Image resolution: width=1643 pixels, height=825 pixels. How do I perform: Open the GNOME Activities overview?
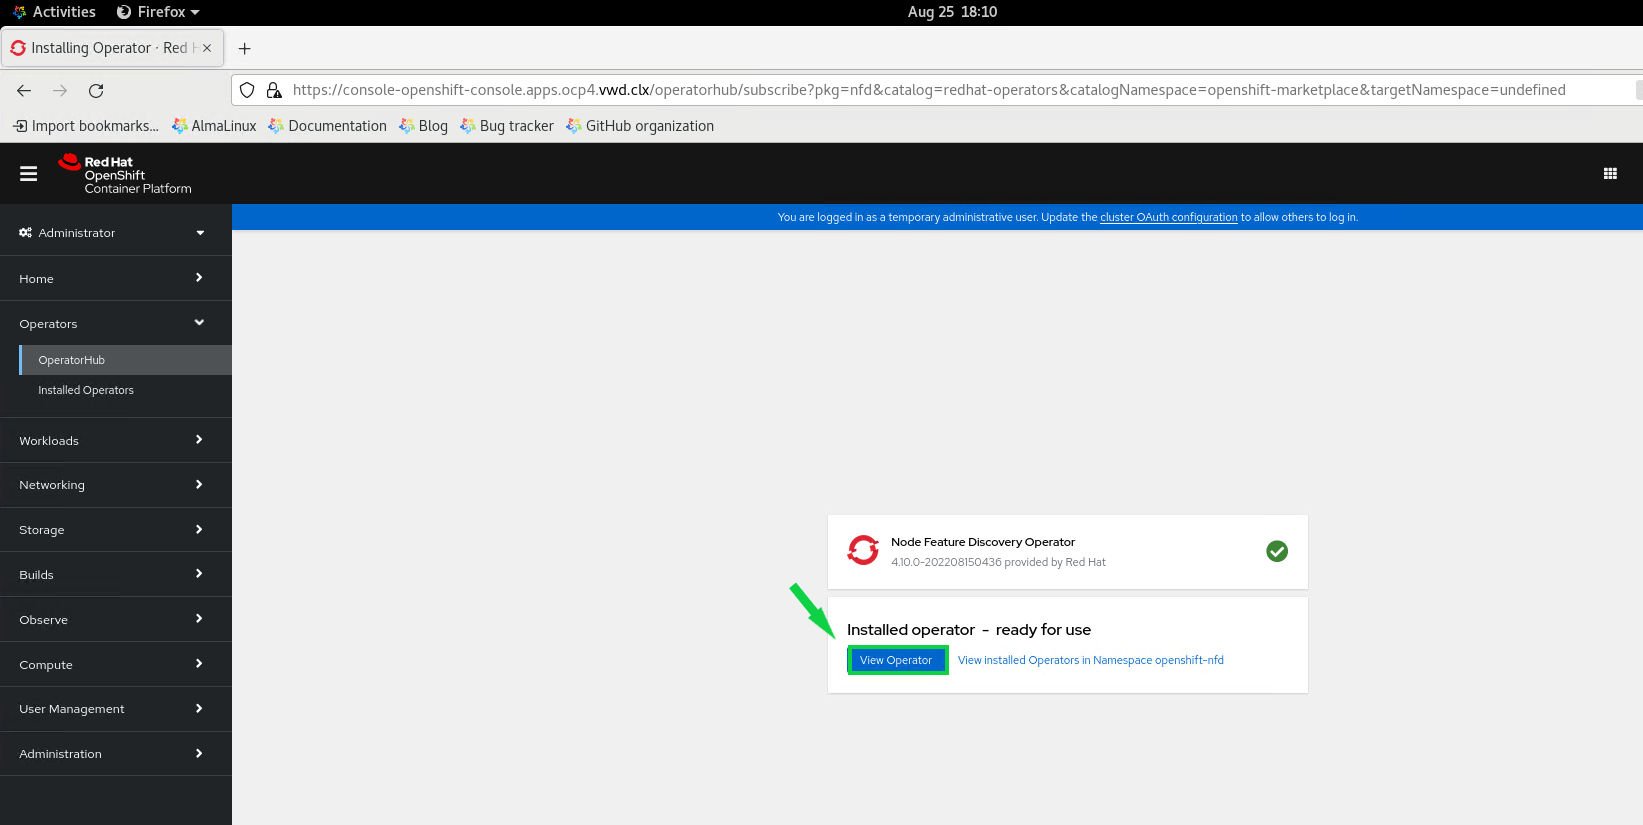(55, 12)
